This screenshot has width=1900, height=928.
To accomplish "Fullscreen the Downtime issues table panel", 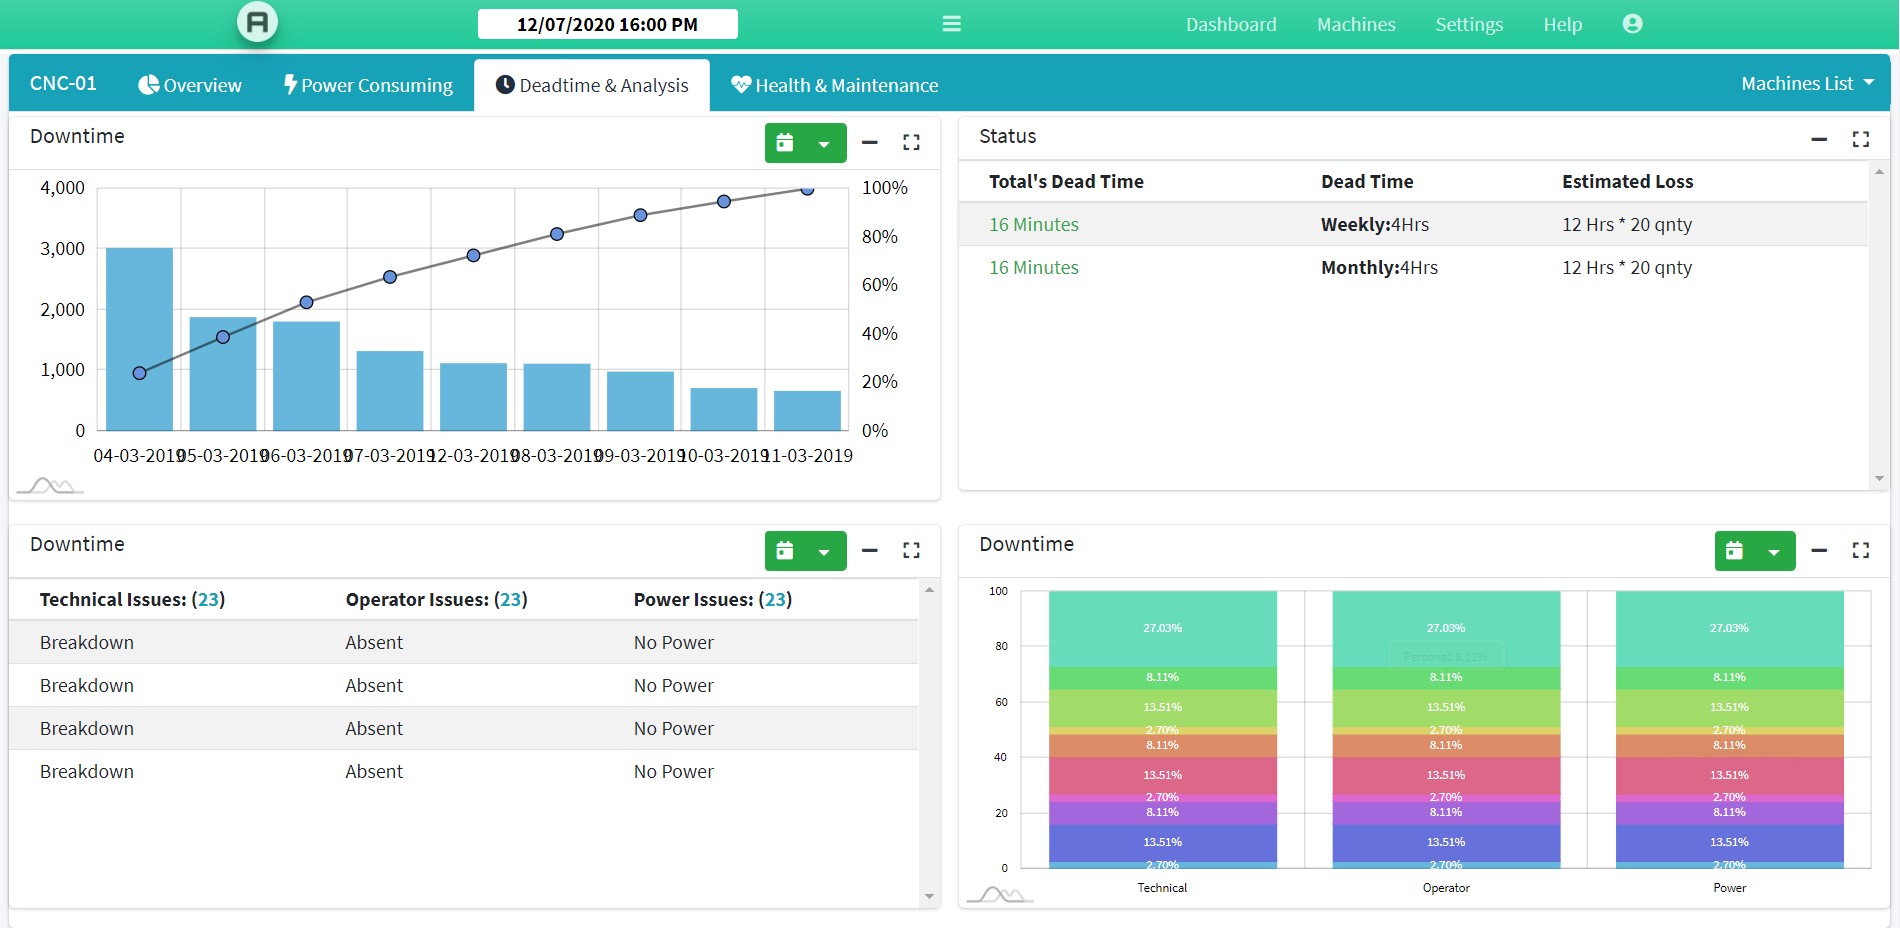I will 911,551.
